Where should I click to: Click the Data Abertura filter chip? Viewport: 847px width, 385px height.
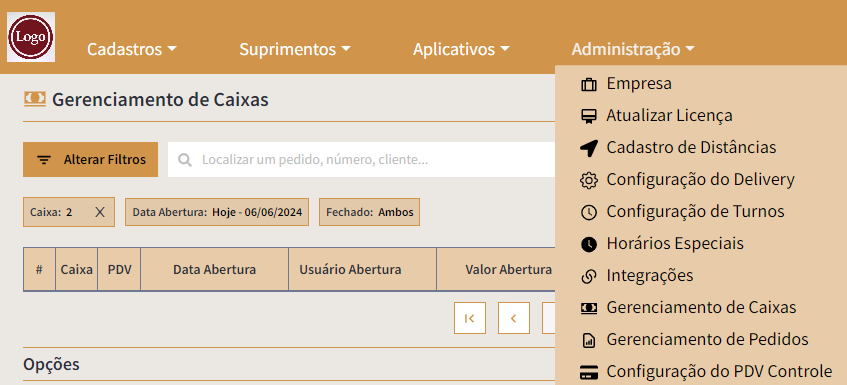click(x=217, y=212)
